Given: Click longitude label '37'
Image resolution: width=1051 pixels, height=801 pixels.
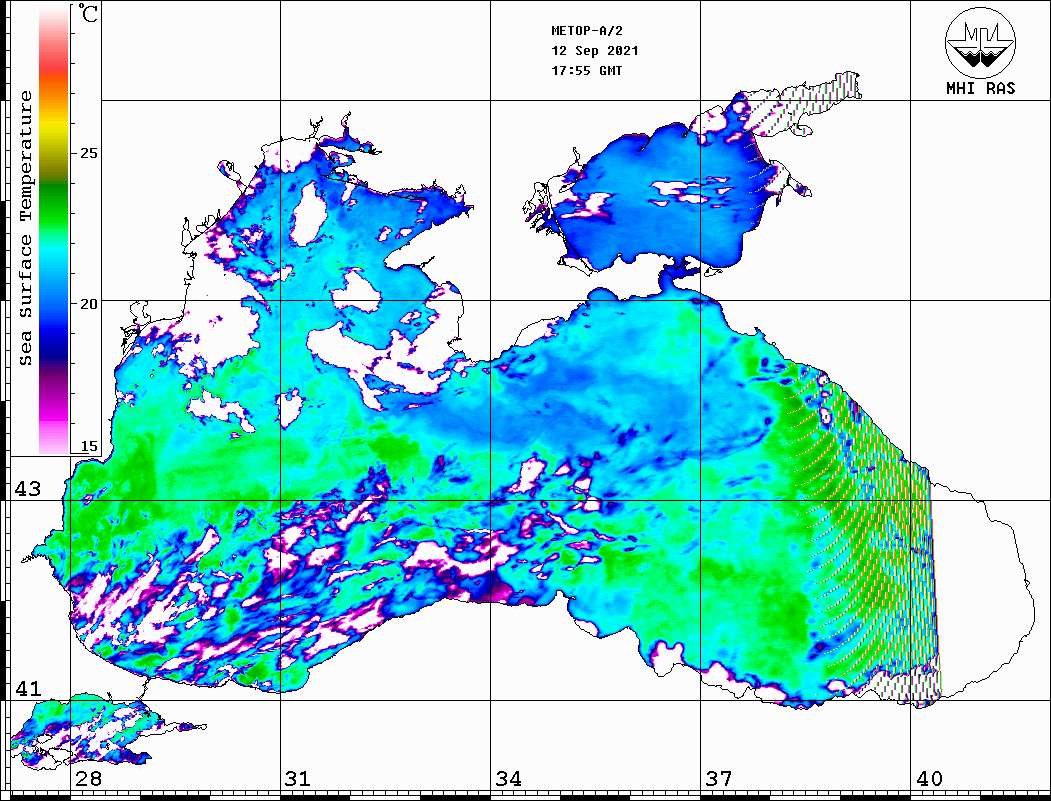Looking at the screenshot, I should [719, 779].
